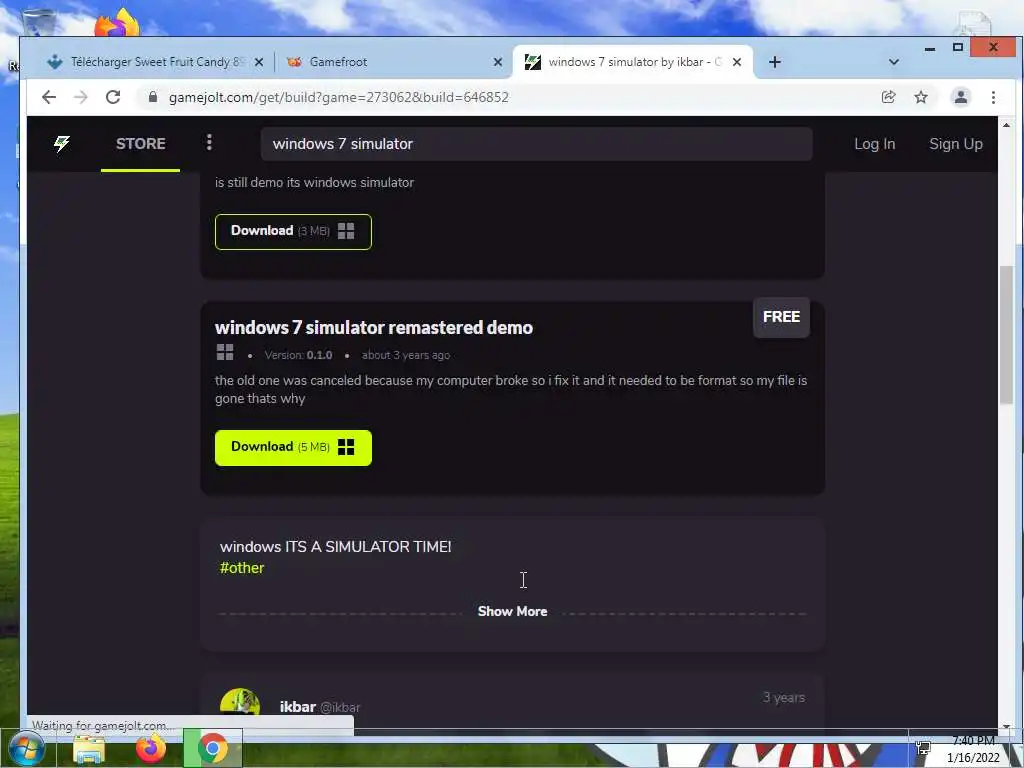Viewport: 1024px width, 768px height.
Task: Click the Game Jolt lightning logo
Action: (62, 143)
